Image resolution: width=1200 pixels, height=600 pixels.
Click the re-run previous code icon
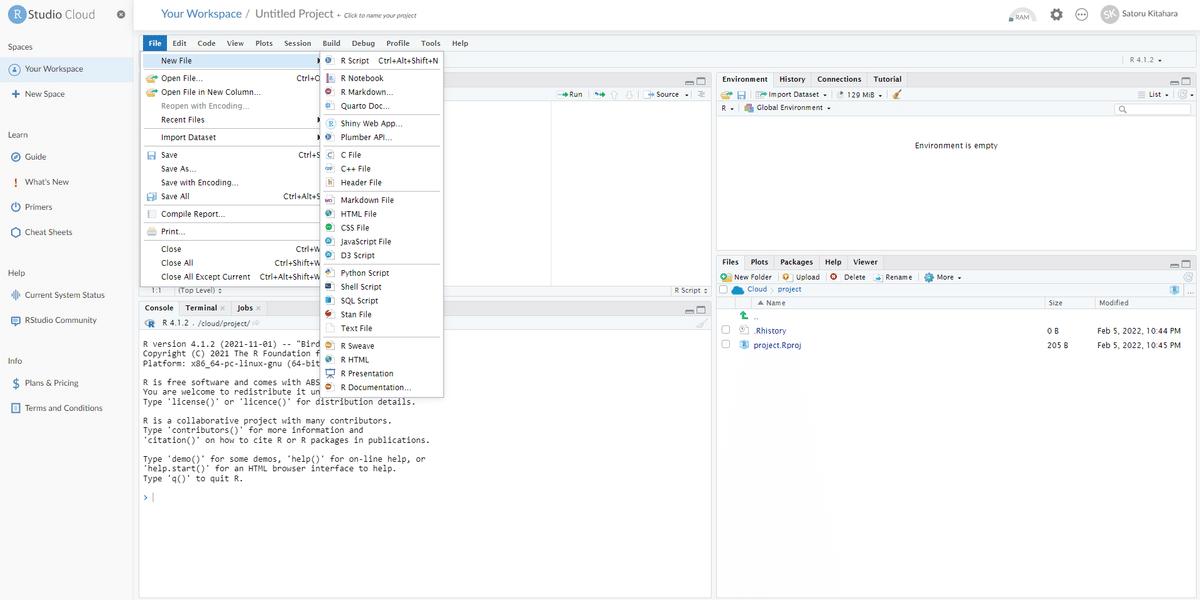599,94
